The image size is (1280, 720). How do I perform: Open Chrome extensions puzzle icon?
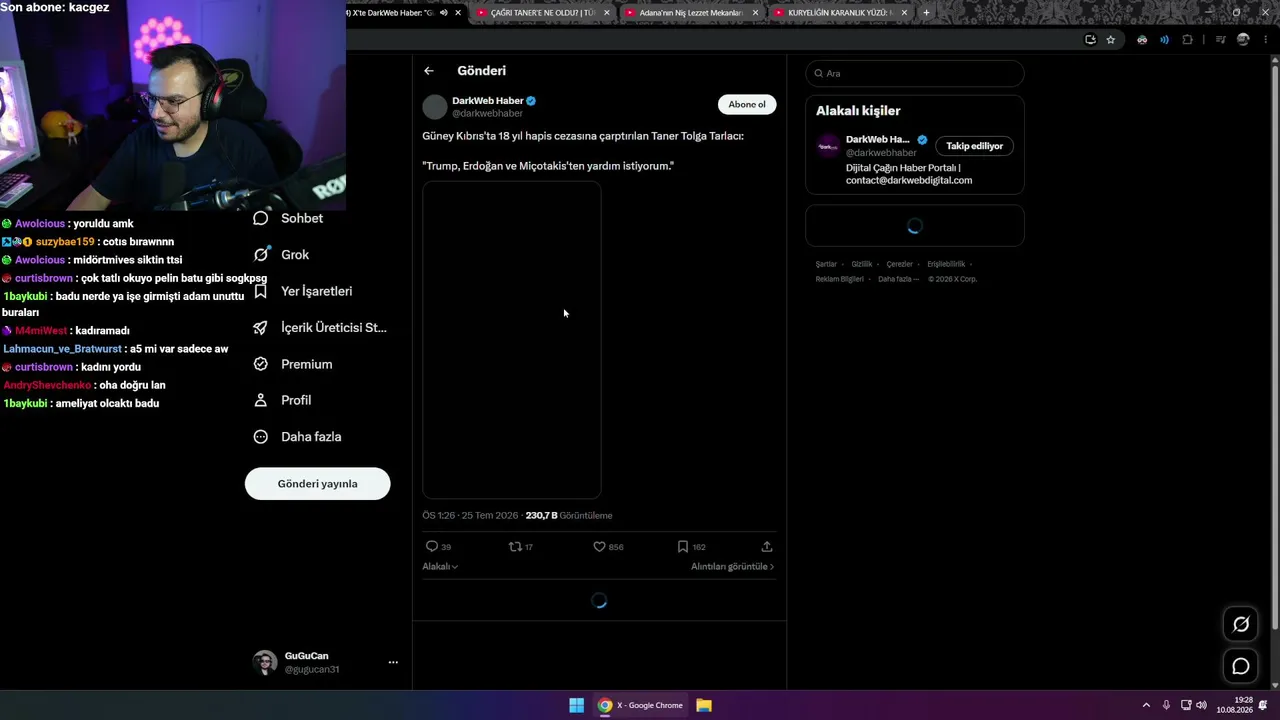[x=1187, y=40]
